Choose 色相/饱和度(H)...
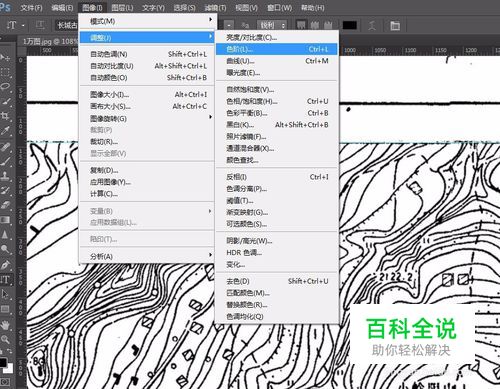Viewport: 500px width, 389px height. click(x=277, y=101)
